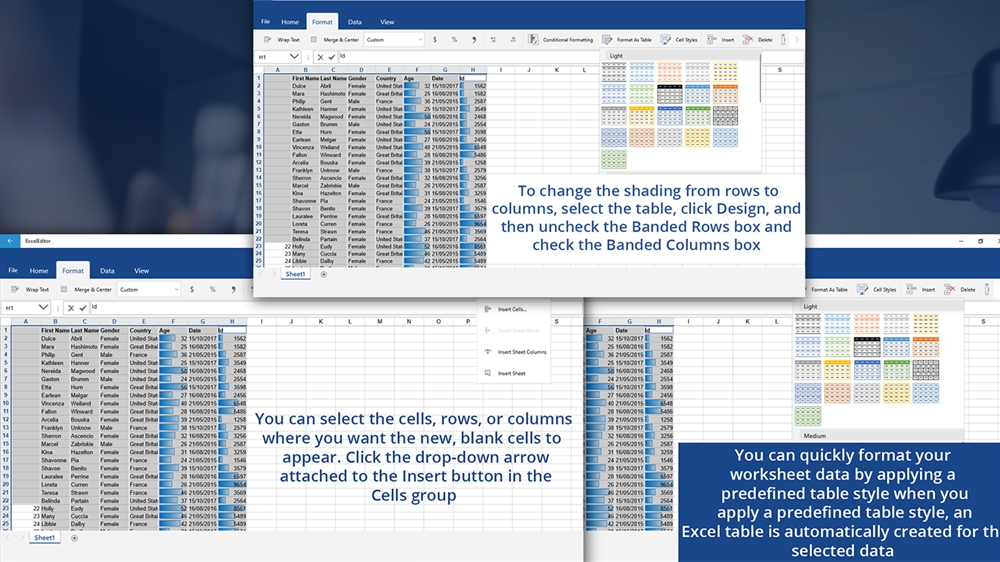Apply currency $ format in bottom-left window
This screenshot has height=562, width=1000.
192,290
